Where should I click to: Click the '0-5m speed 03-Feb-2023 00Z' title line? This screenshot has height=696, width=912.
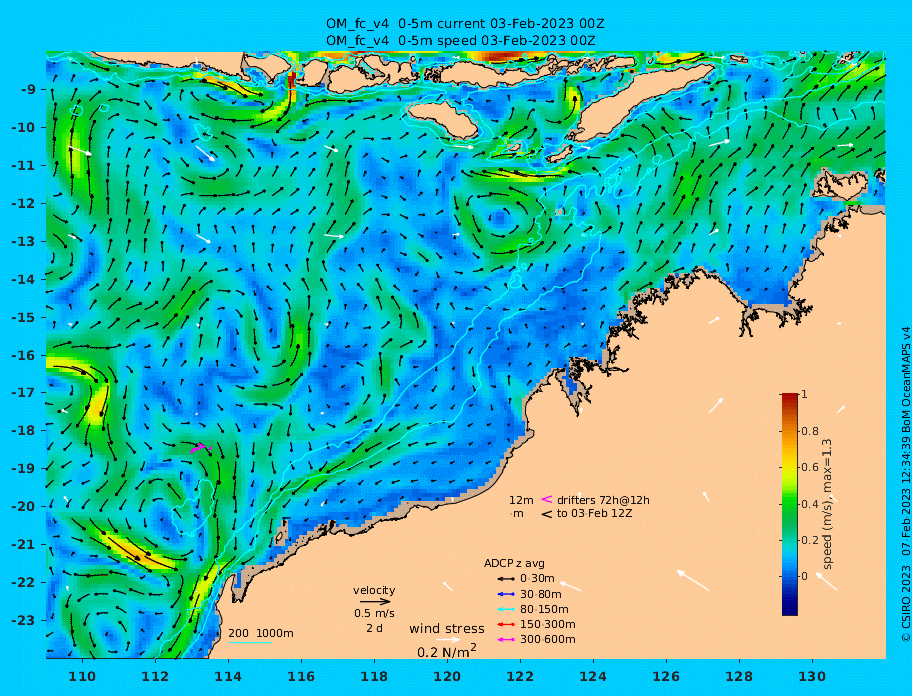tap(459, 41)
